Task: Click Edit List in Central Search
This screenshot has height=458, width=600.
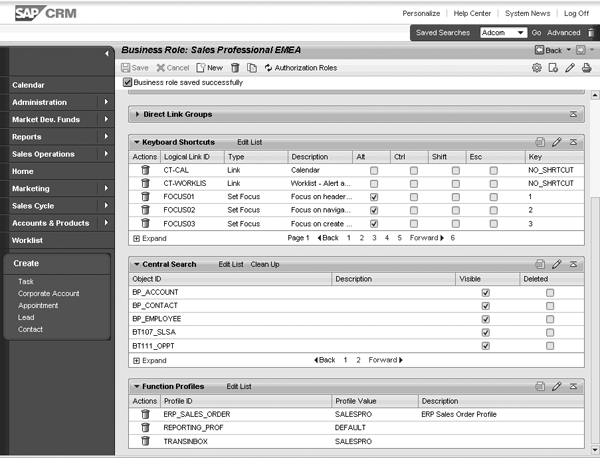Action: pyautogui.click(x=231, y=264)
